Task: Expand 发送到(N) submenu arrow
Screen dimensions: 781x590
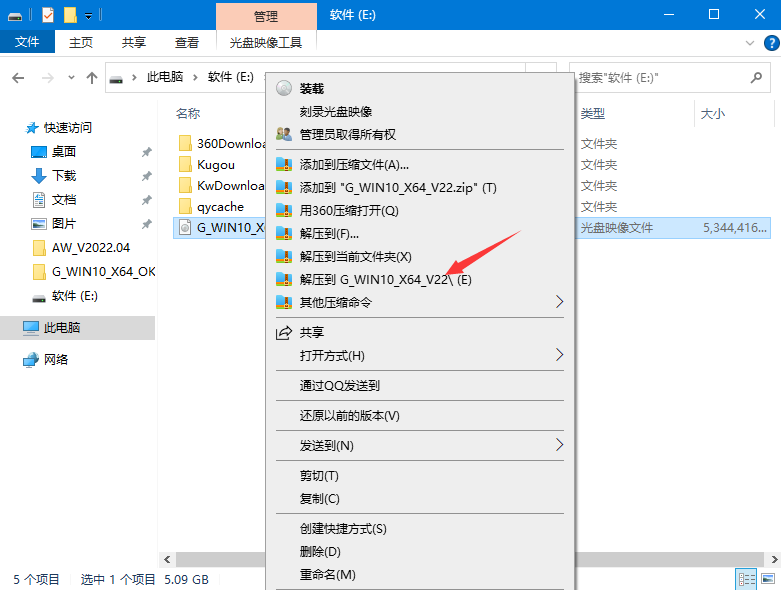Action: 559,445
